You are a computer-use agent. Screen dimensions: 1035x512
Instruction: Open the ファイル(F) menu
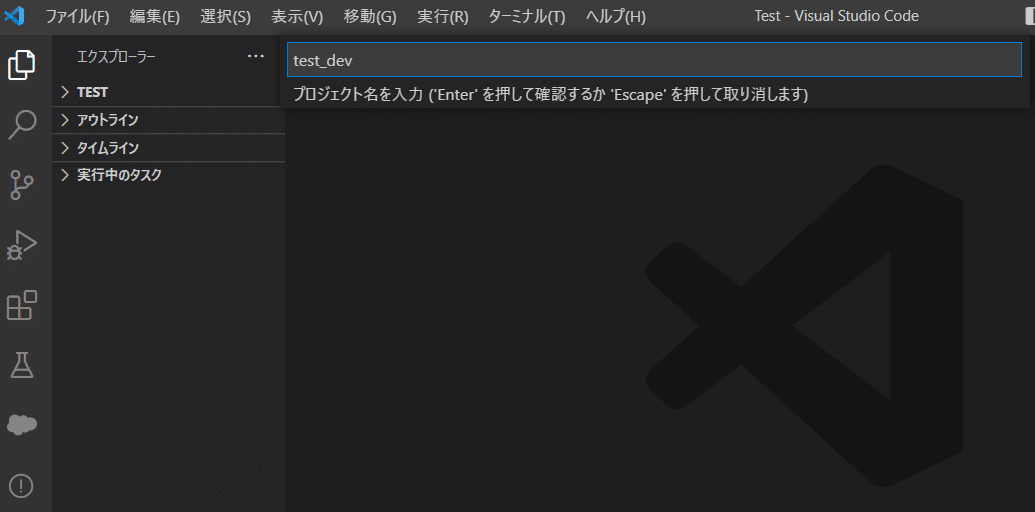77,17
